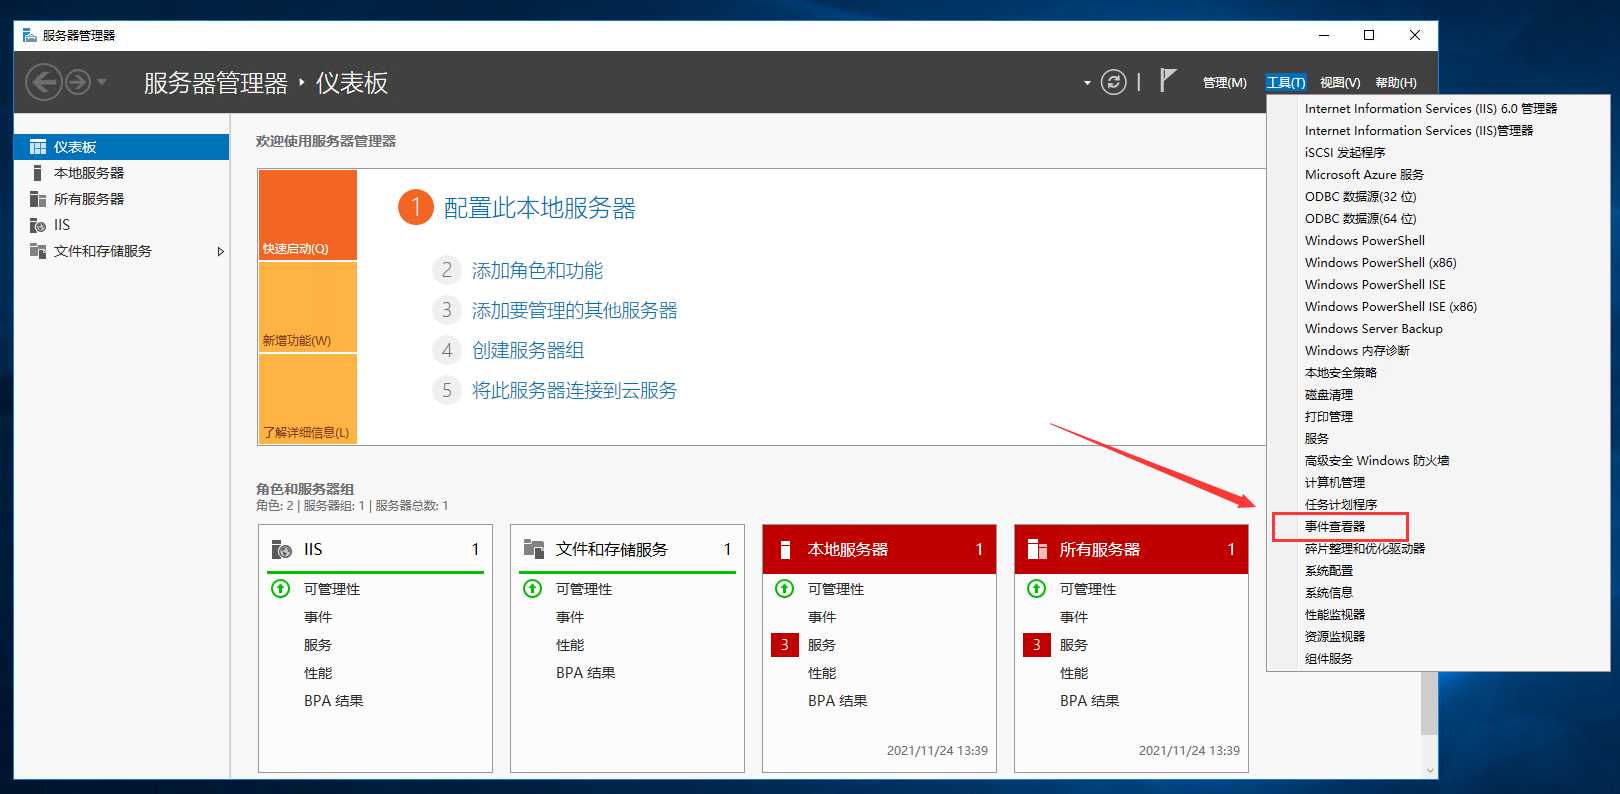The width and height of the screenshot is (1620, 794).
Task: Click the 所有服务器 tile header icon
Action: coord(1037,549)
